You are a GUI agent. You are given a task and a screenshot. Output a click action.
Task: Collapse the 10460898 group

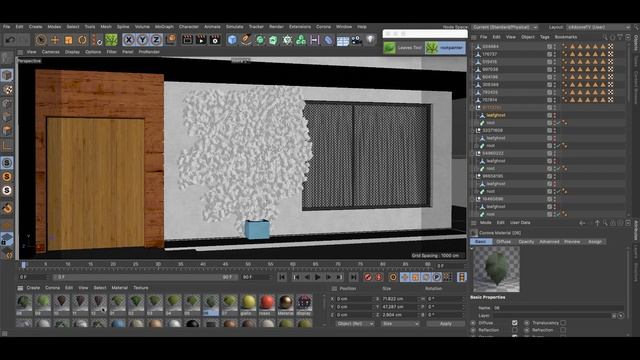[x=473, y=199]
